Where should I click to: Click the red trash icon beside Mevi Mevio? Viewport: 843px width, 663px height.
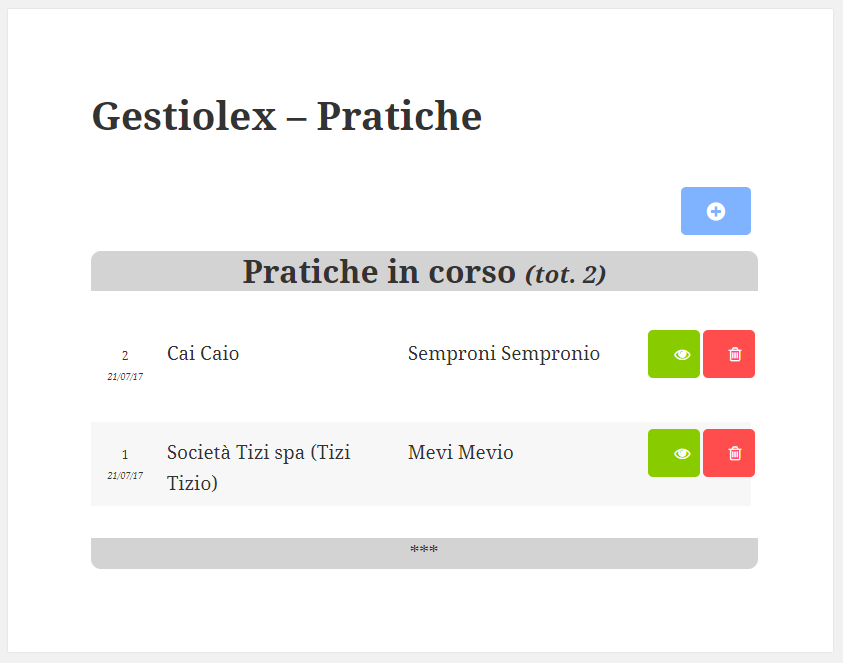click(x=728, y=453)
